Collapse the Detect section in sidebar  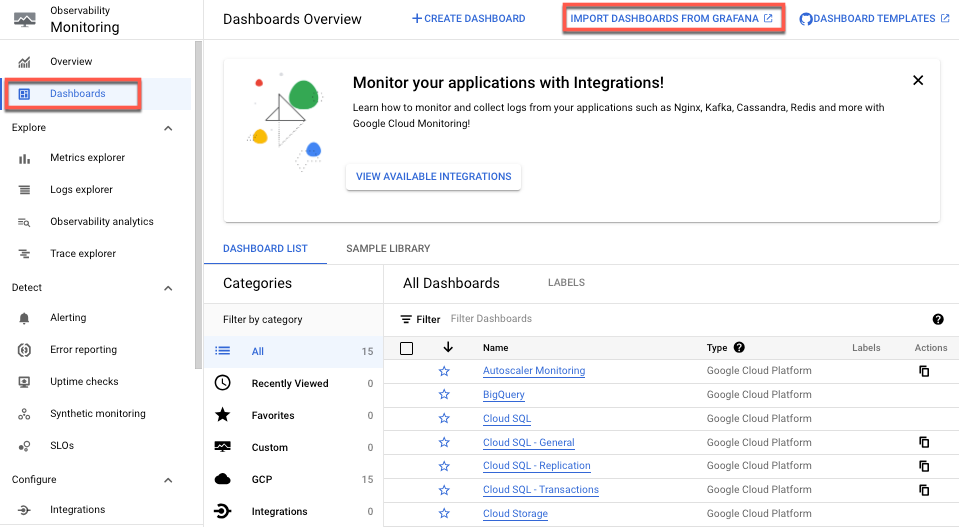click(168, 288)
